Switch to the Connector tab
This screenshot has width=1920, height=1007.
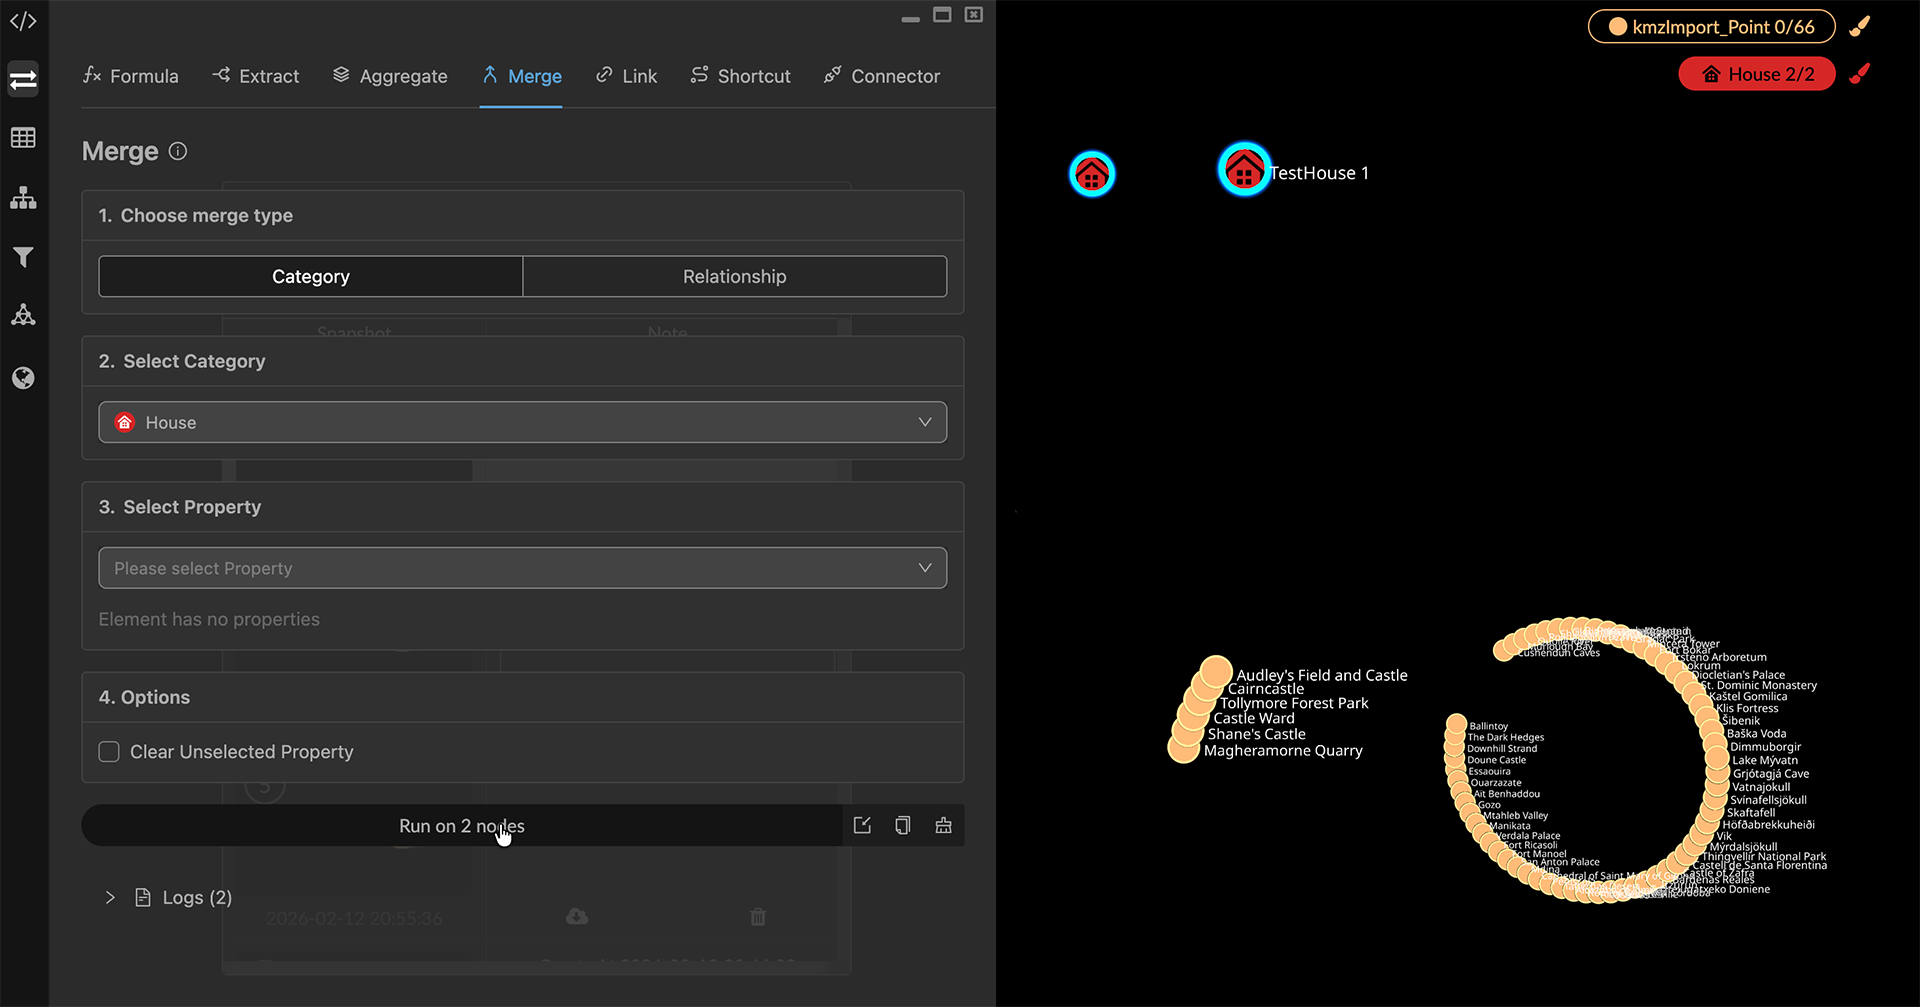(x=881, y=76)
